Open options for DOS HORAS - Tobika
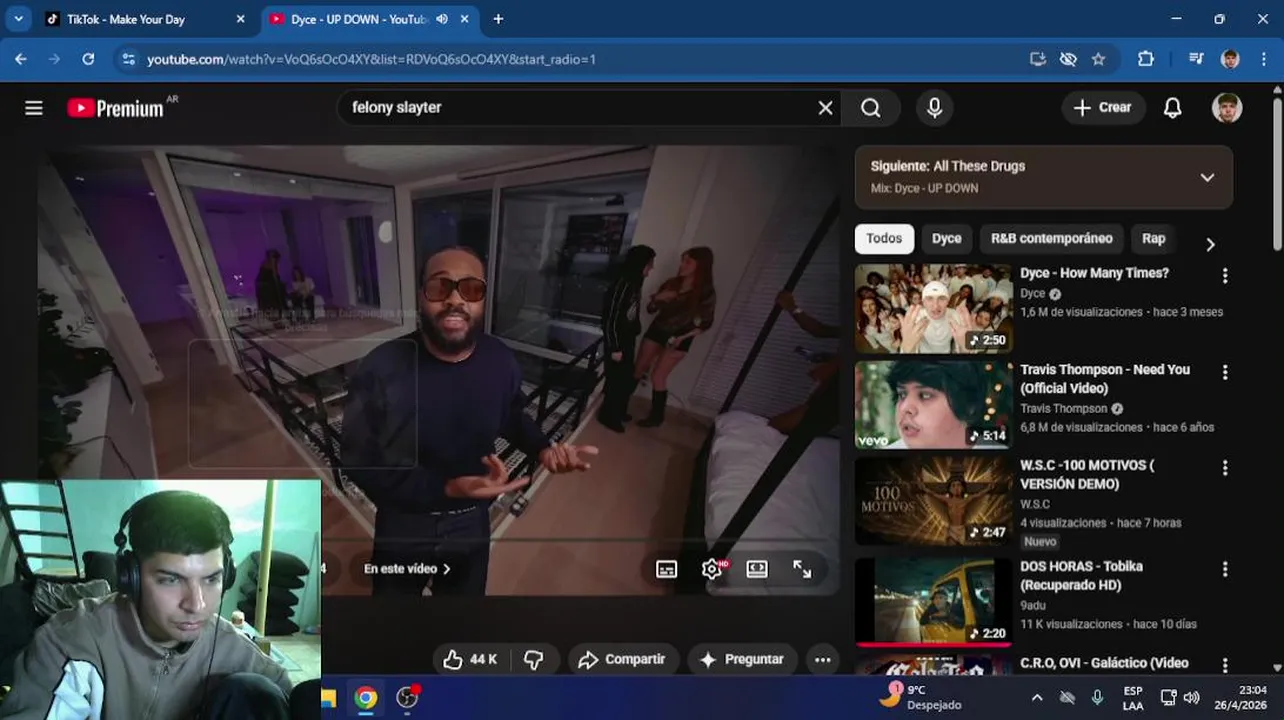Image resolution: width=1284 pixels, height=720 pixels. pos(1225,569)
